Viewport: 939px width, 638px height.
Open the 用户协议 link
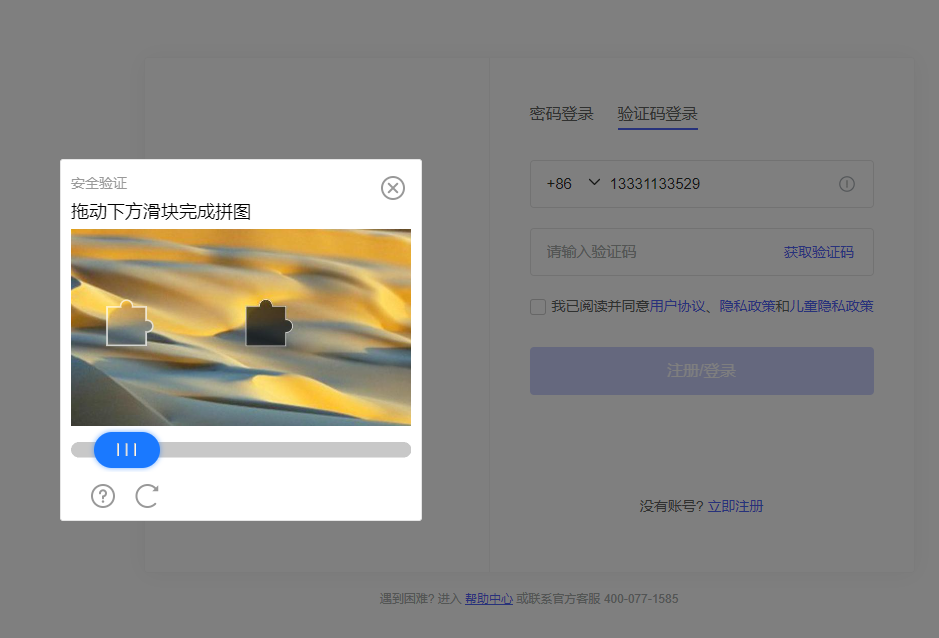[677, 307]
